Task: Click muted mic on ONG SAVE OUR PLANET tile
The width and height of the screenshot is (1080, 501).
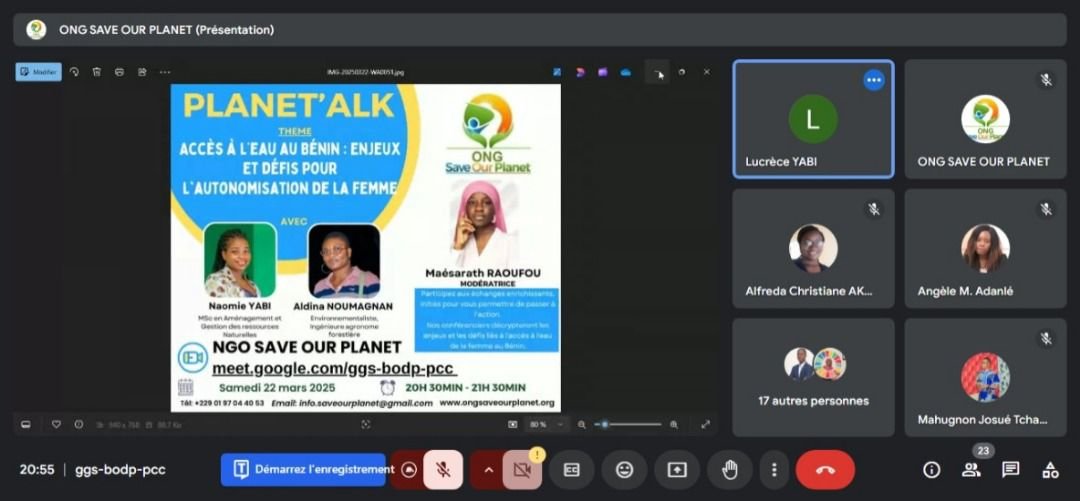Action: point(1046,80)
